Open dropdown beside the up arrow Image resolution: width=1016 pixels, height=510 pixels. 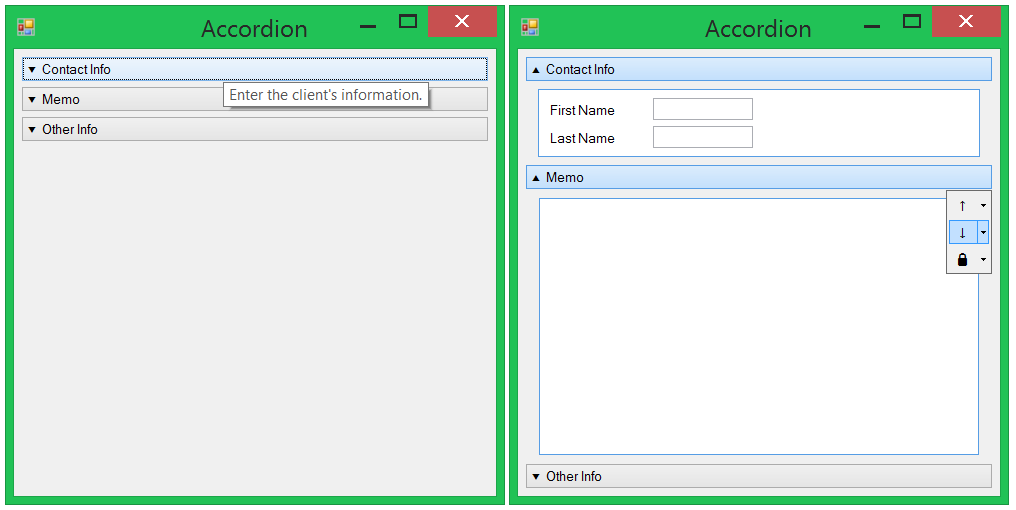[x=983, y=205]
